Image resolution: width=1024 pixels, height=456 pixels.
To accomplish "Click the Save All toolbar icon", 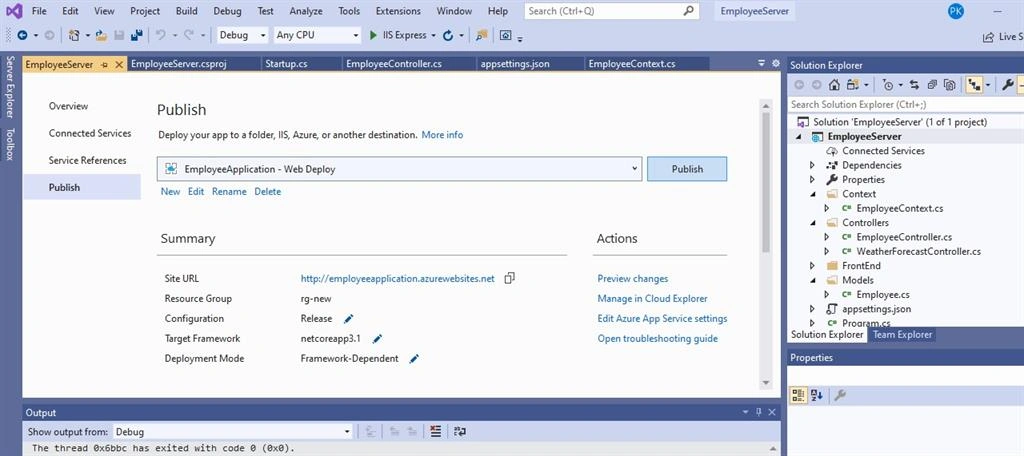I will pyautogui.click(x=136, y=35).
